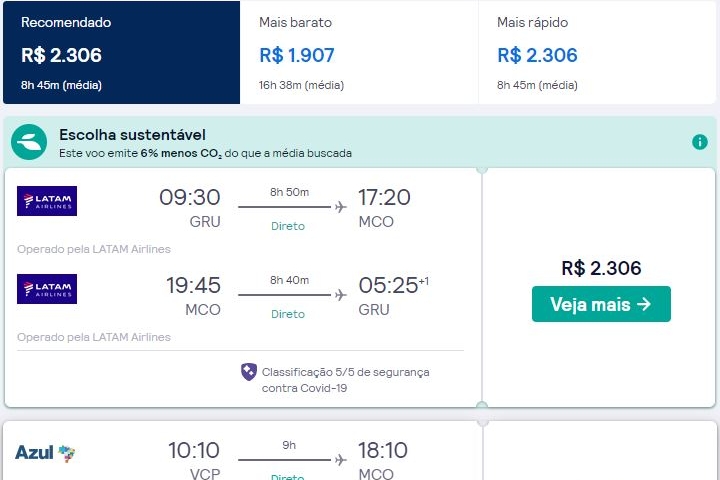Click the info icon in sustainable banner
720x480 pixels.
coord(700,142)
